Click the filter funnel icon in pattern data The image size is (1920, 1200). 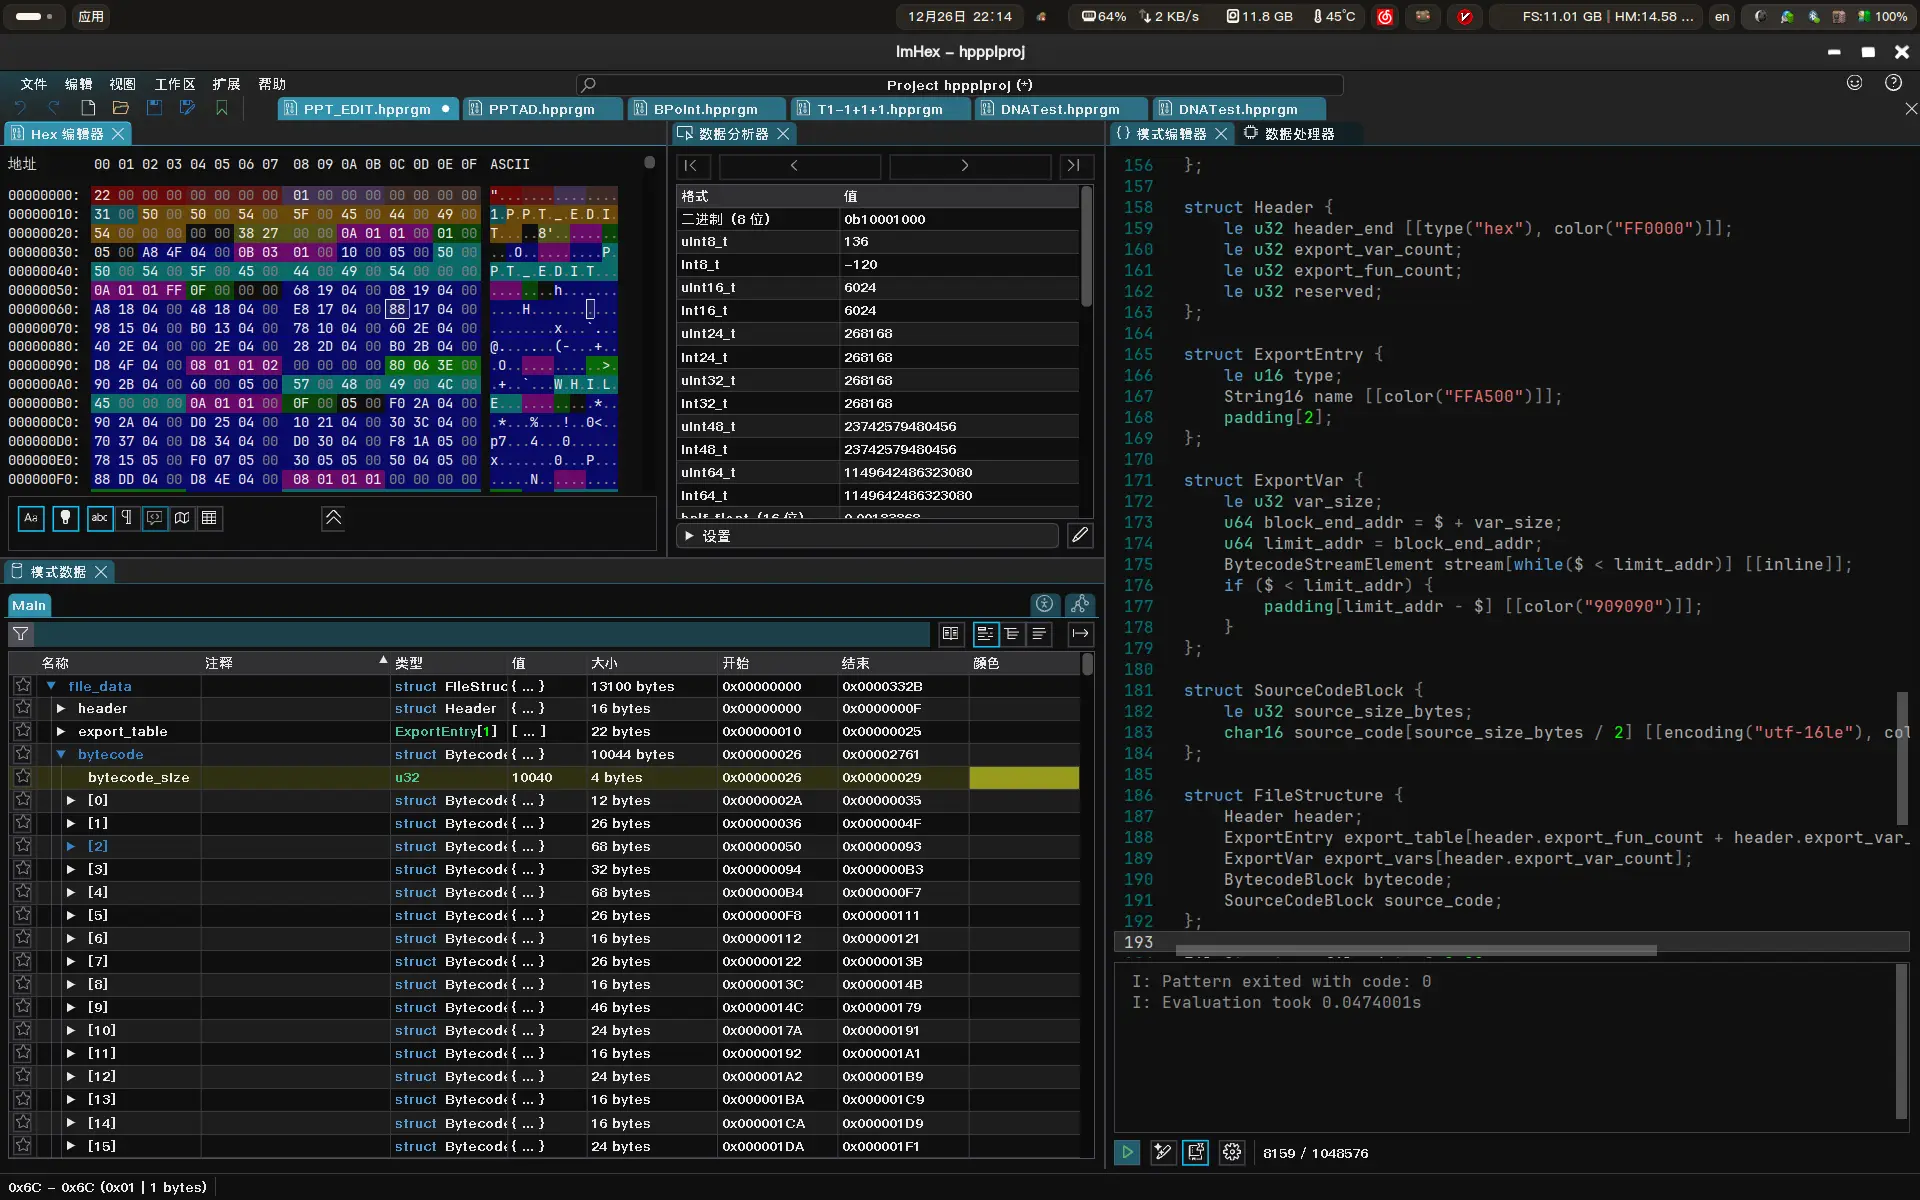click(20, 634)
